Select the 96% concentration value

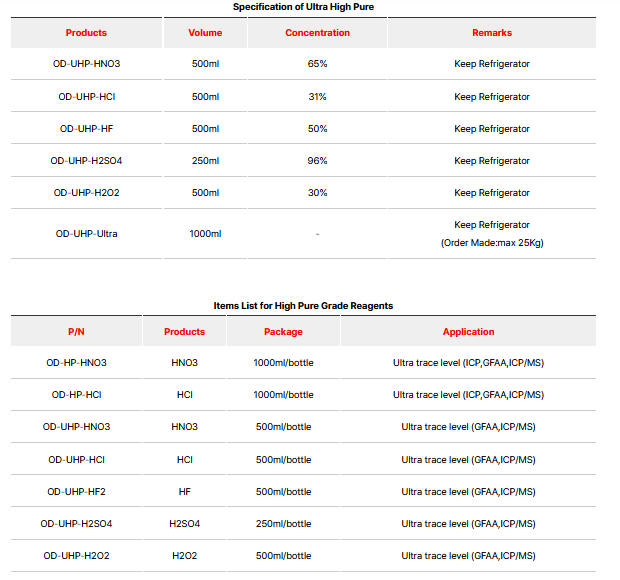tap(317, 161)
